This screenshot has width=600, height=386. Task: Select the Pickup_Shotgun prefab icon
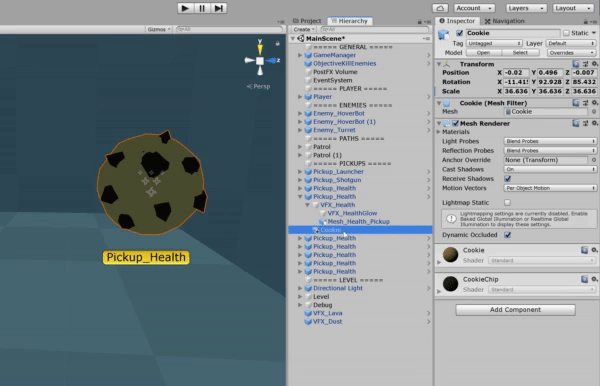point(308,180)
